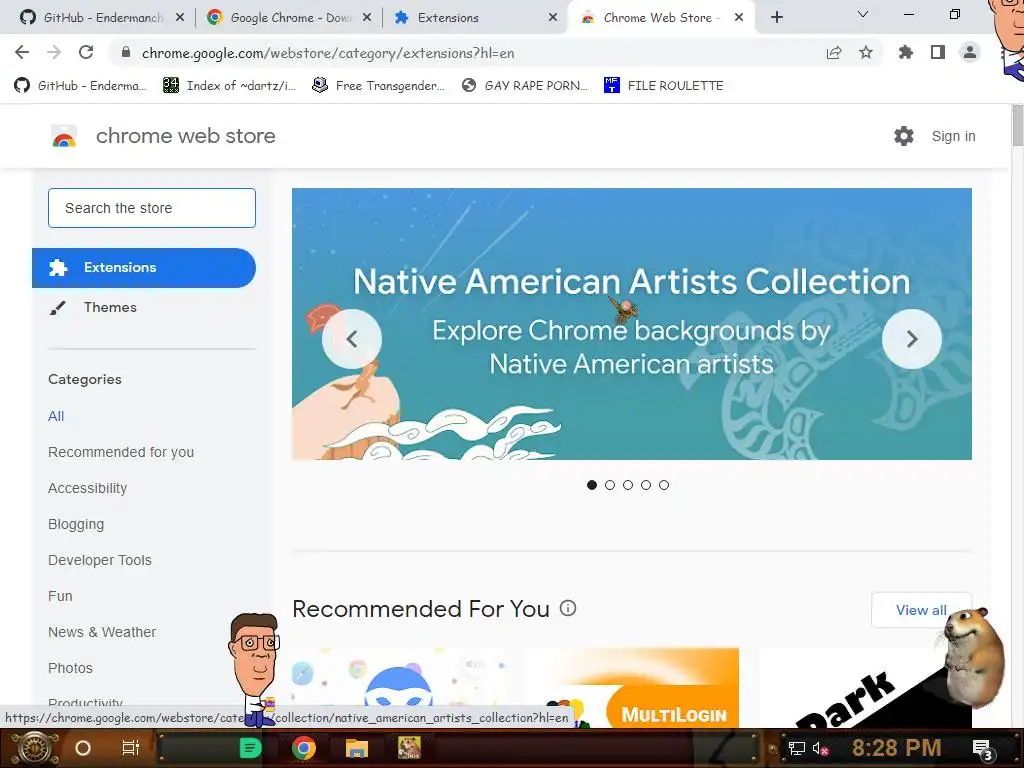Show the previous carousel banner

[352, 339]
